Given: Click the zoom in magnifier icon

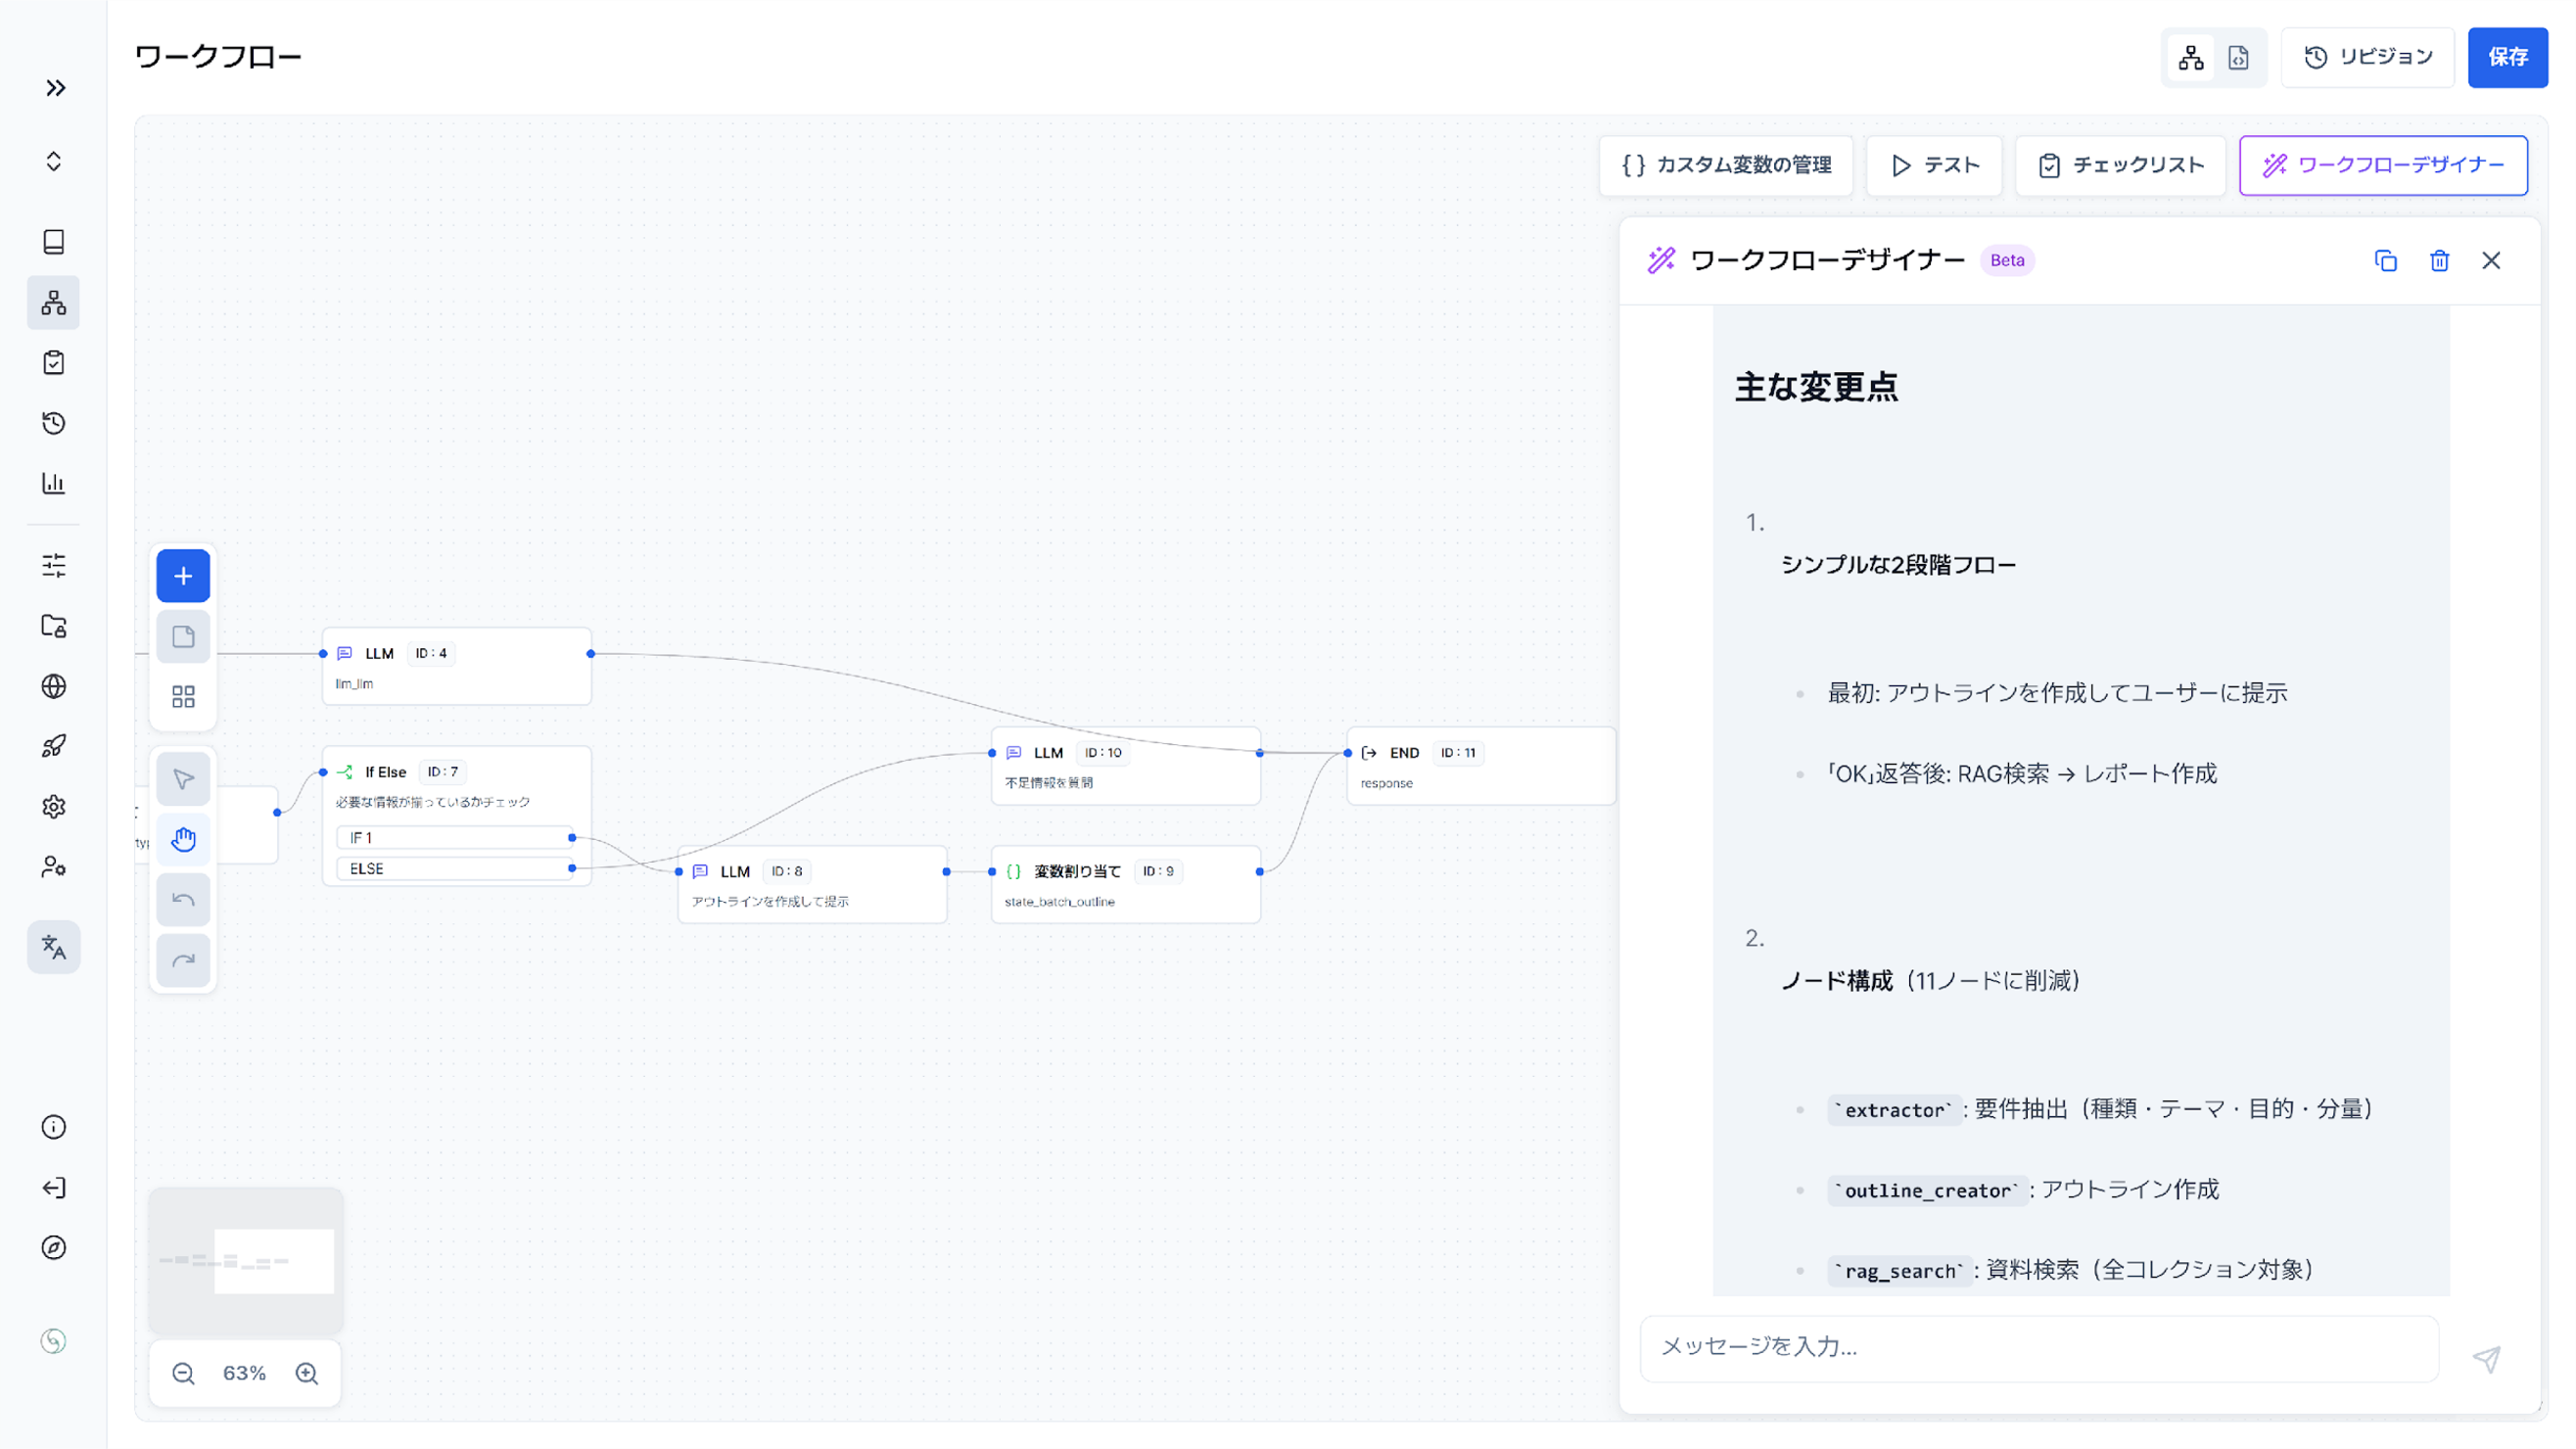Looking at the screenshot, I should (x=307, y=1373).
